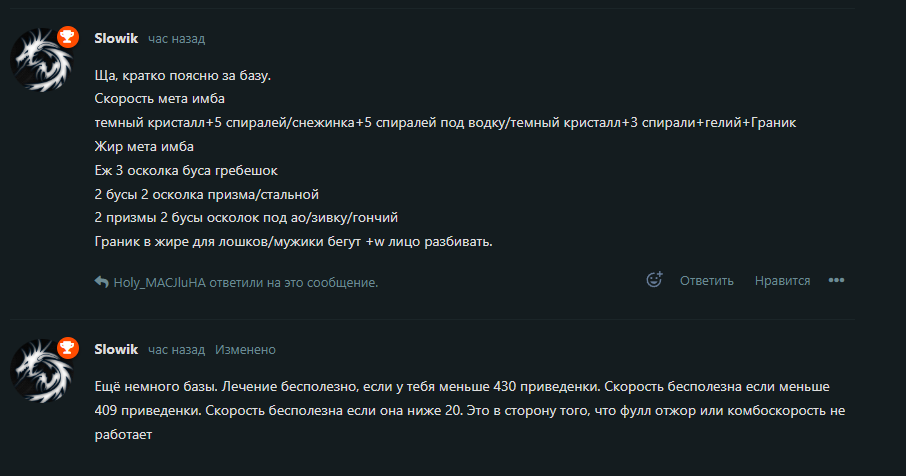Open the emoji reaction picker icon

(x=654, y=280)
